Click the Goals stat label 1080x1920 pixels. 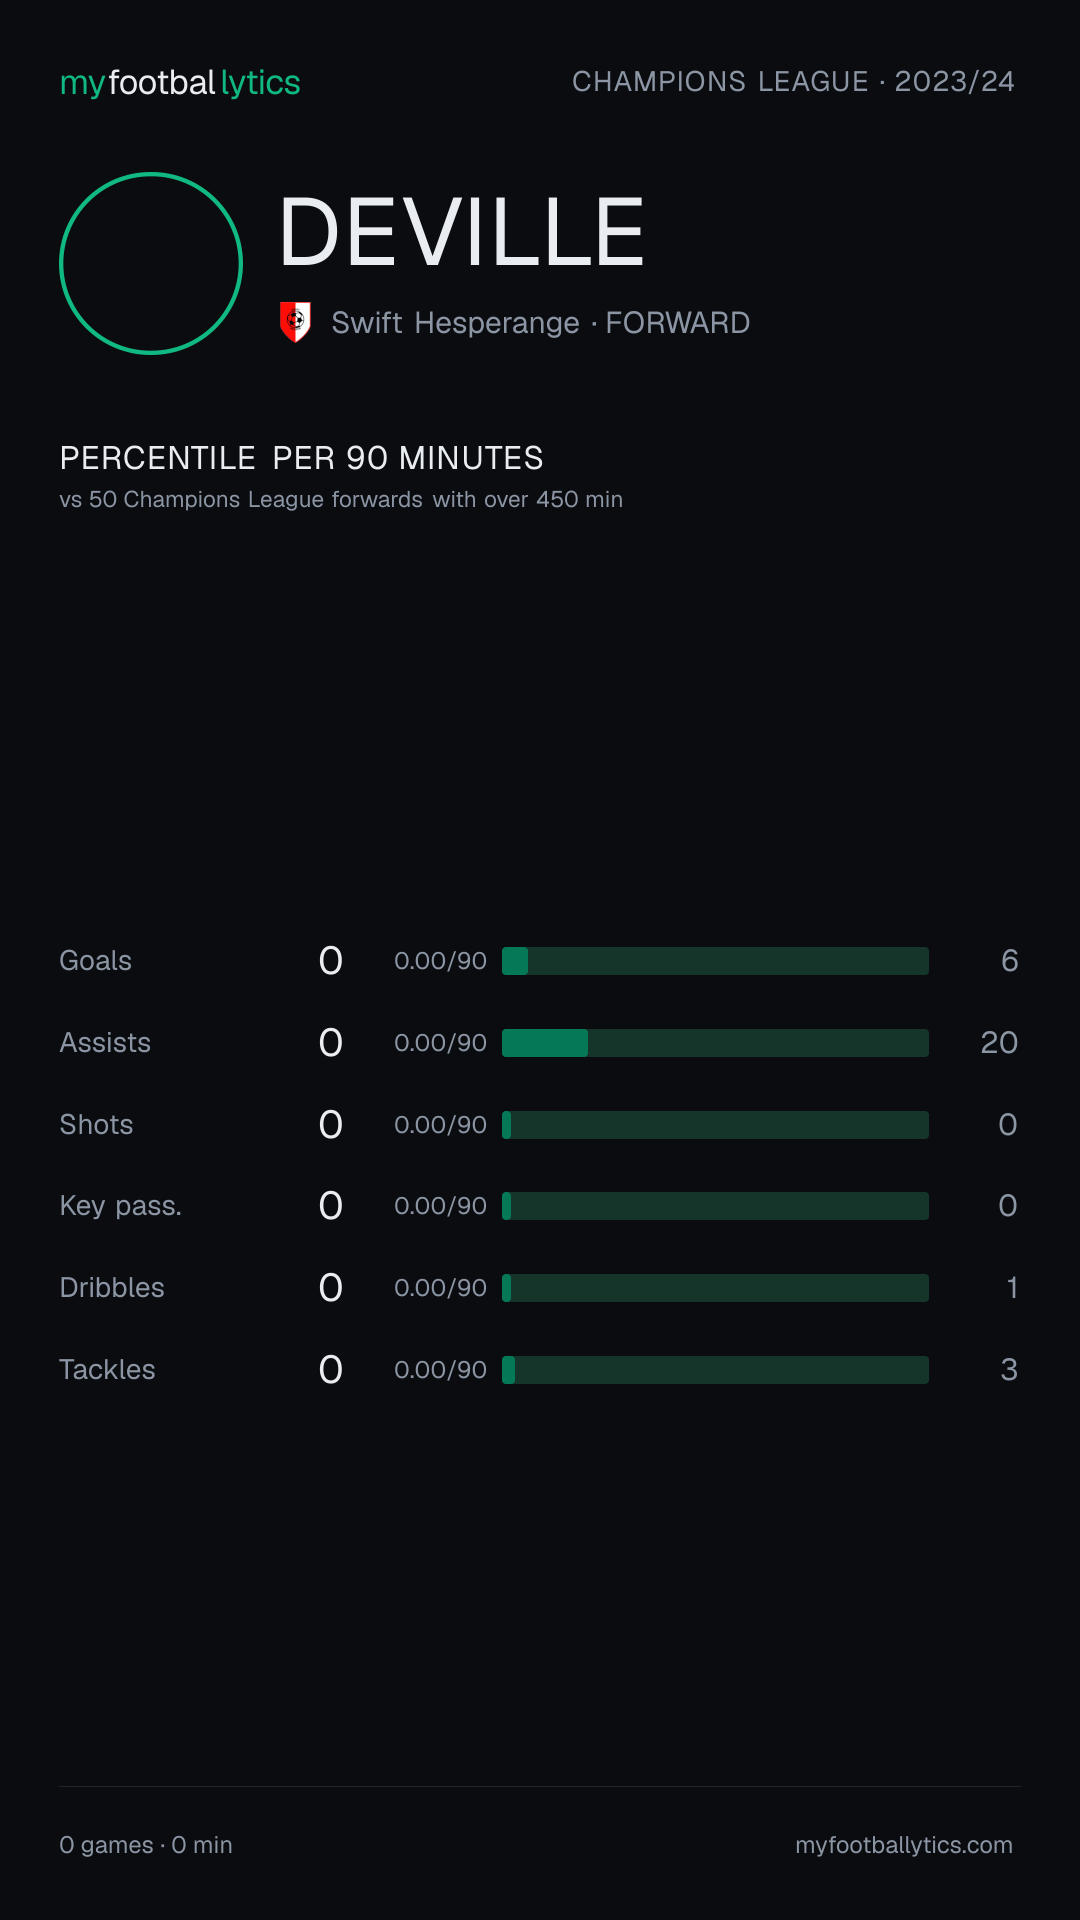pyautogui.click(x=95, y=961)
